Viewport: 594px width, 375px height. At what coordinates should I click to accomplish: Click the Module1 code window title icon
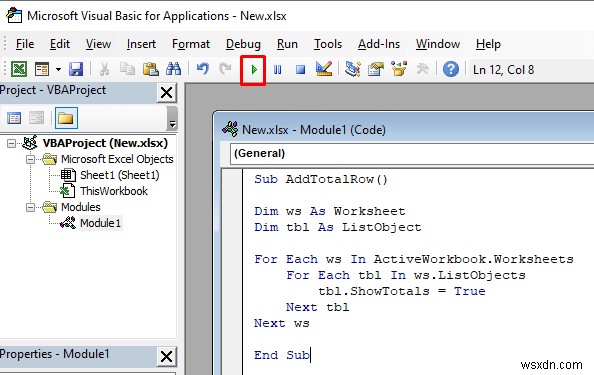[x=230, y=130]
